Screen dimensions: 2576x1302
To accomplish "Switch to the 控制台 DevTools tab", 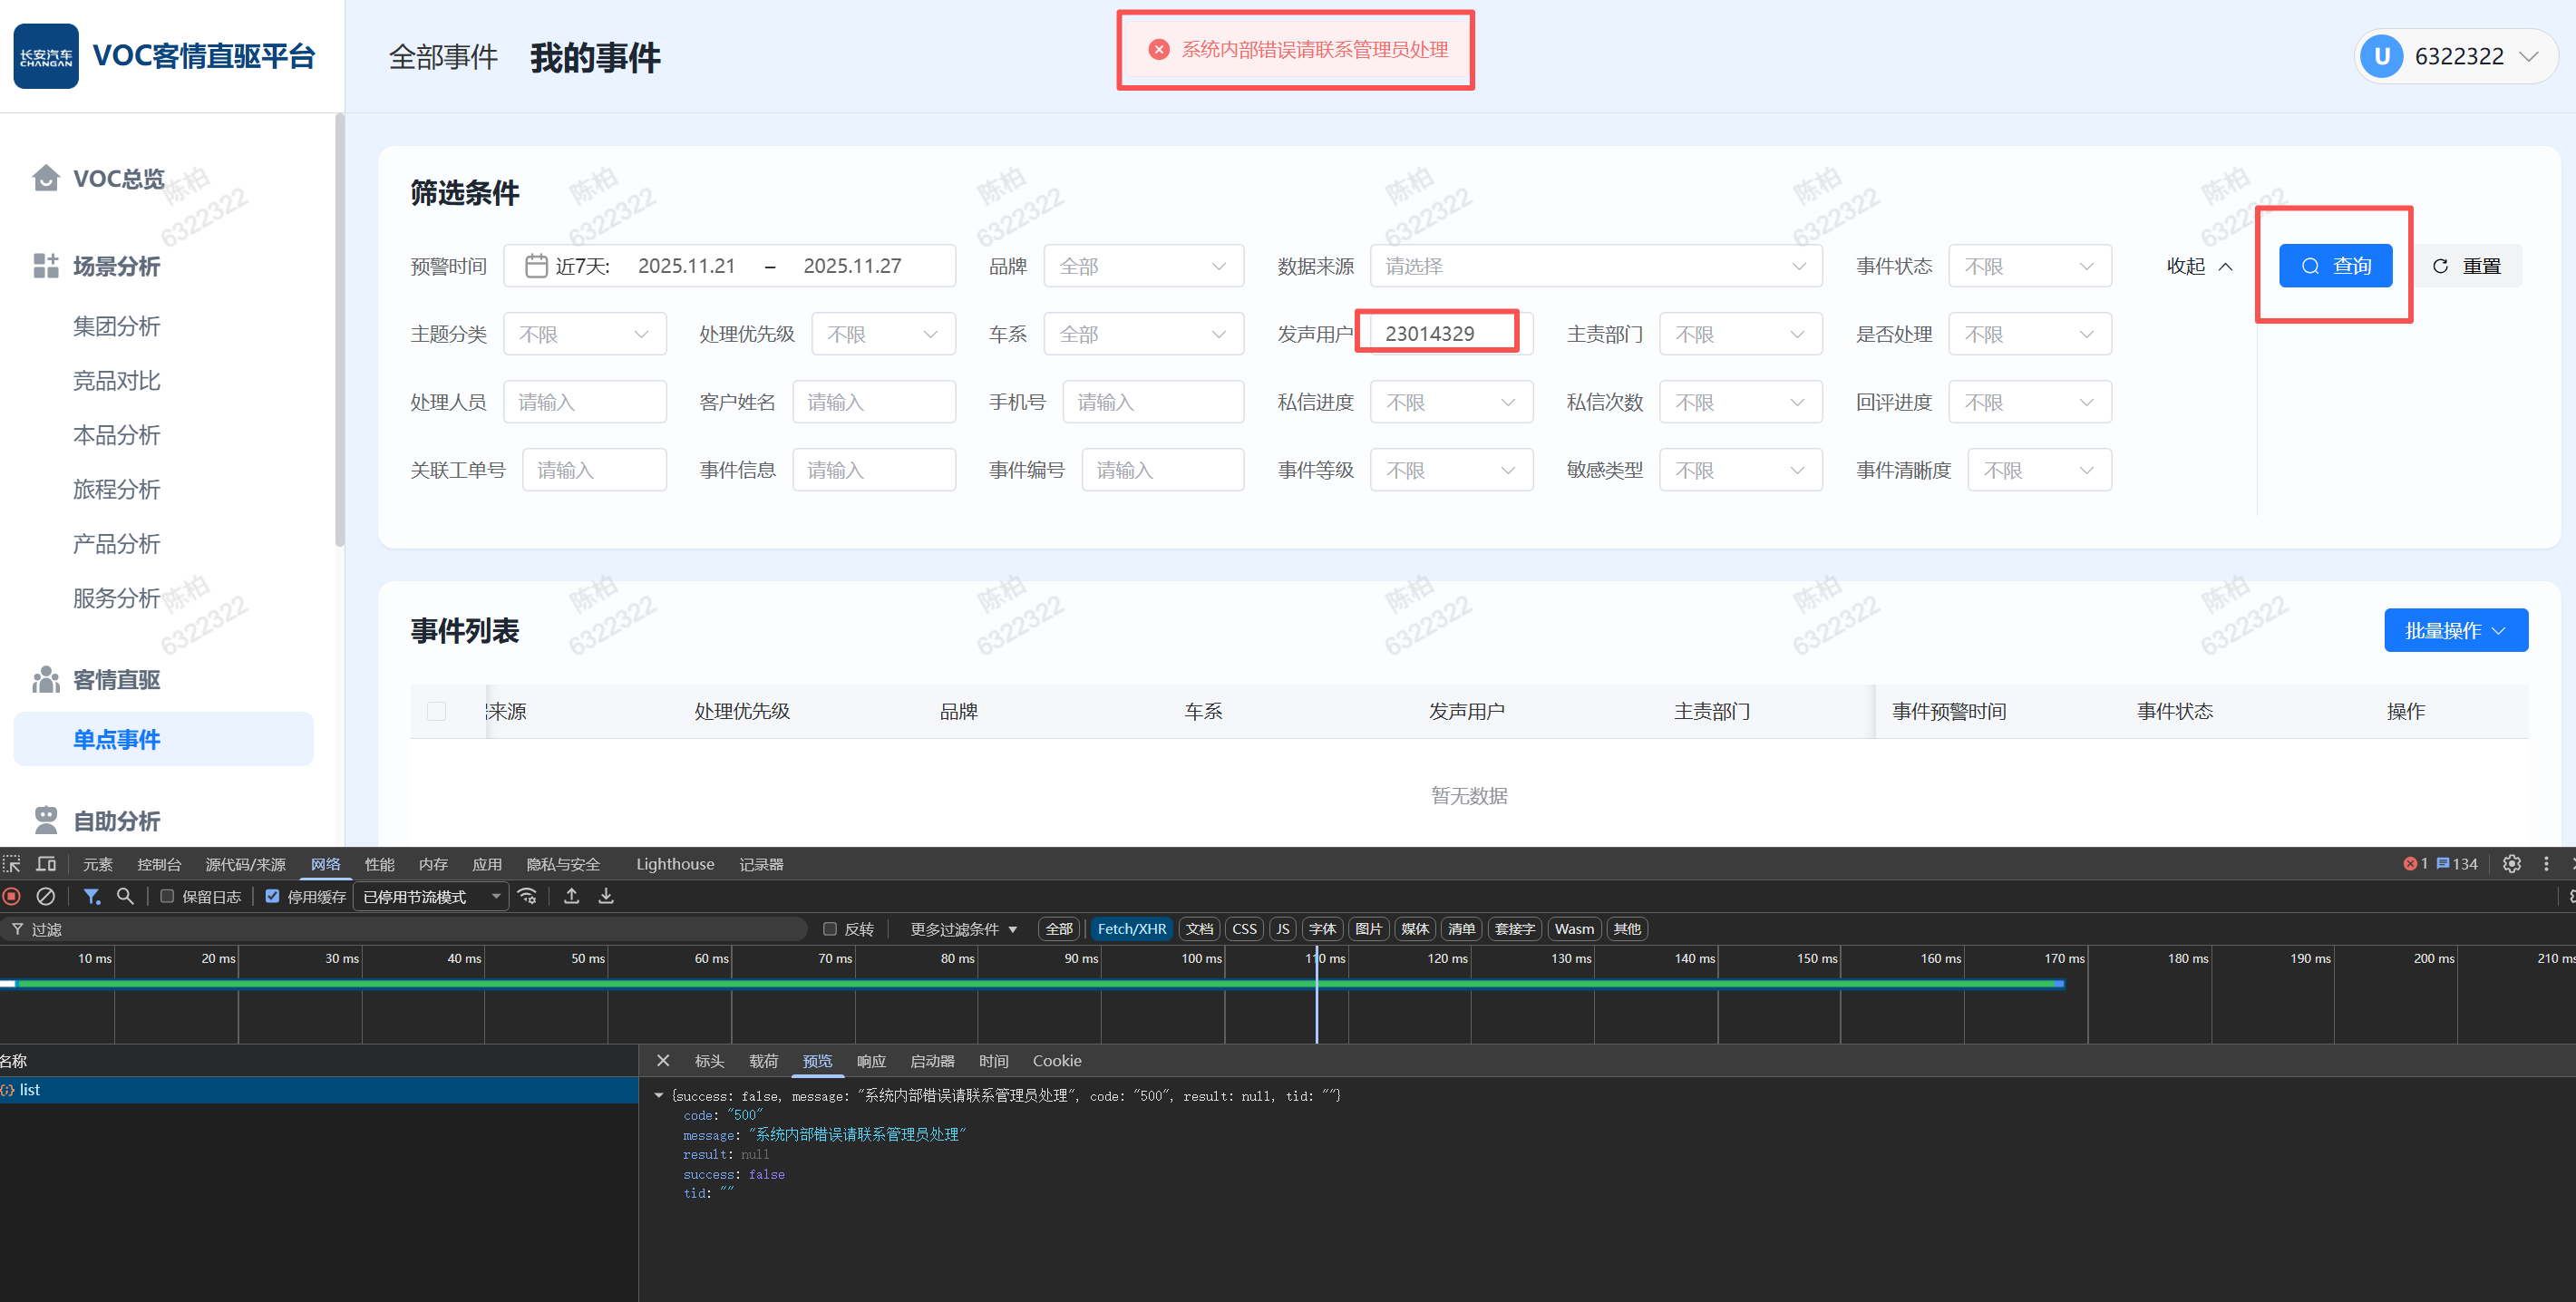I will (159, 864).
